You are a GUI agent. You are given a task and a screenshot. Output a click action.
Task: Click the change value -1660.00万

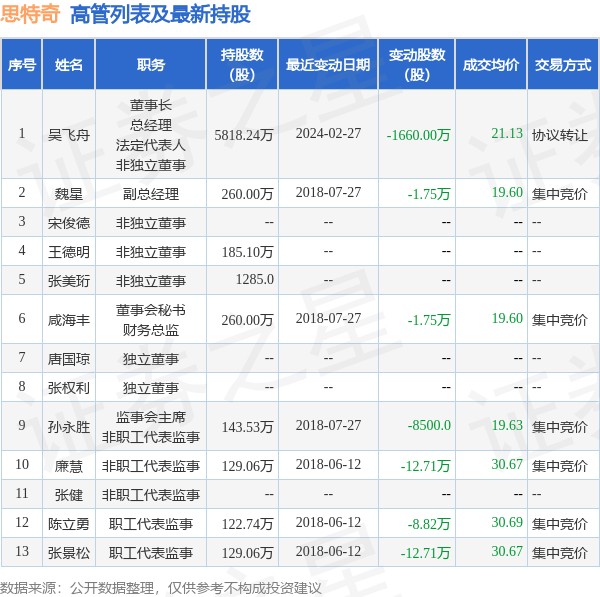coord(418,135)
